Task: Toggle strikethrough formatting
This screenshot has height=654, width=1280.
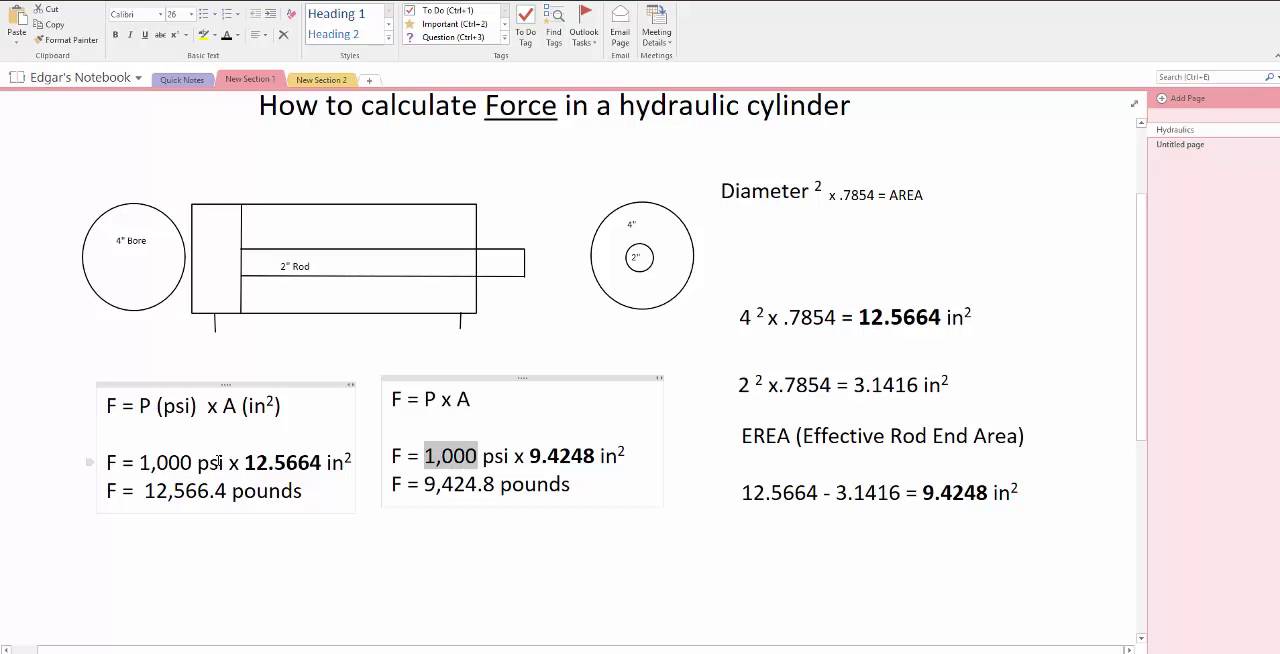Action: (160, 35)
